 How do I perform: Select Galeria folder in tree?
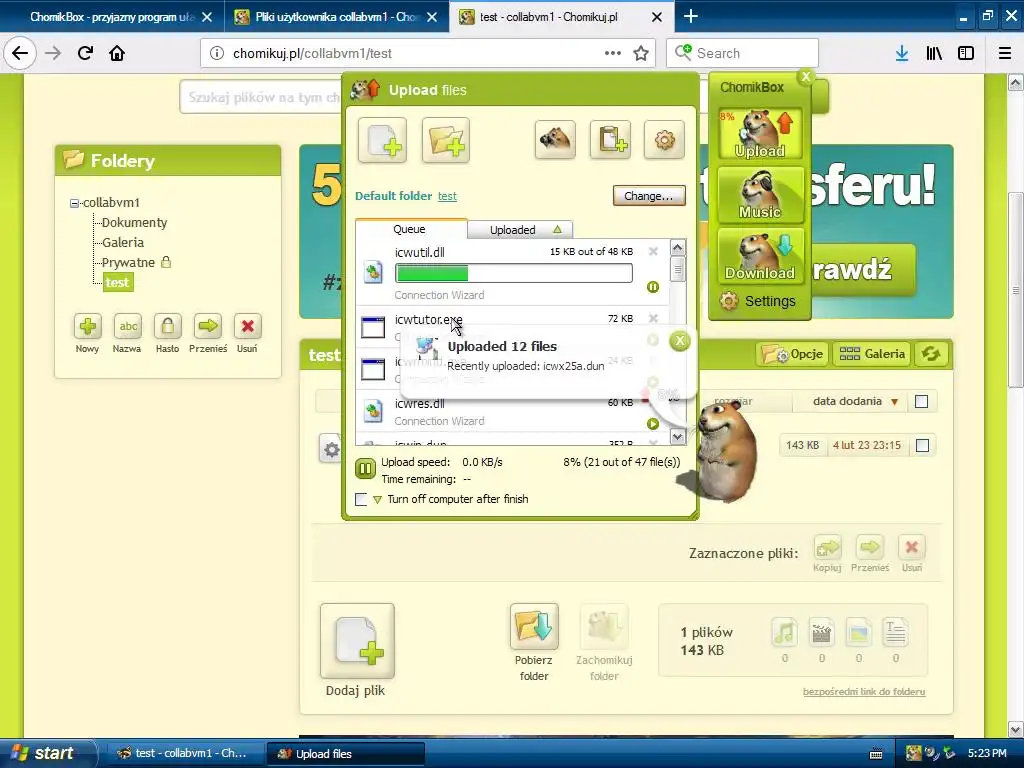coord(123,242)
